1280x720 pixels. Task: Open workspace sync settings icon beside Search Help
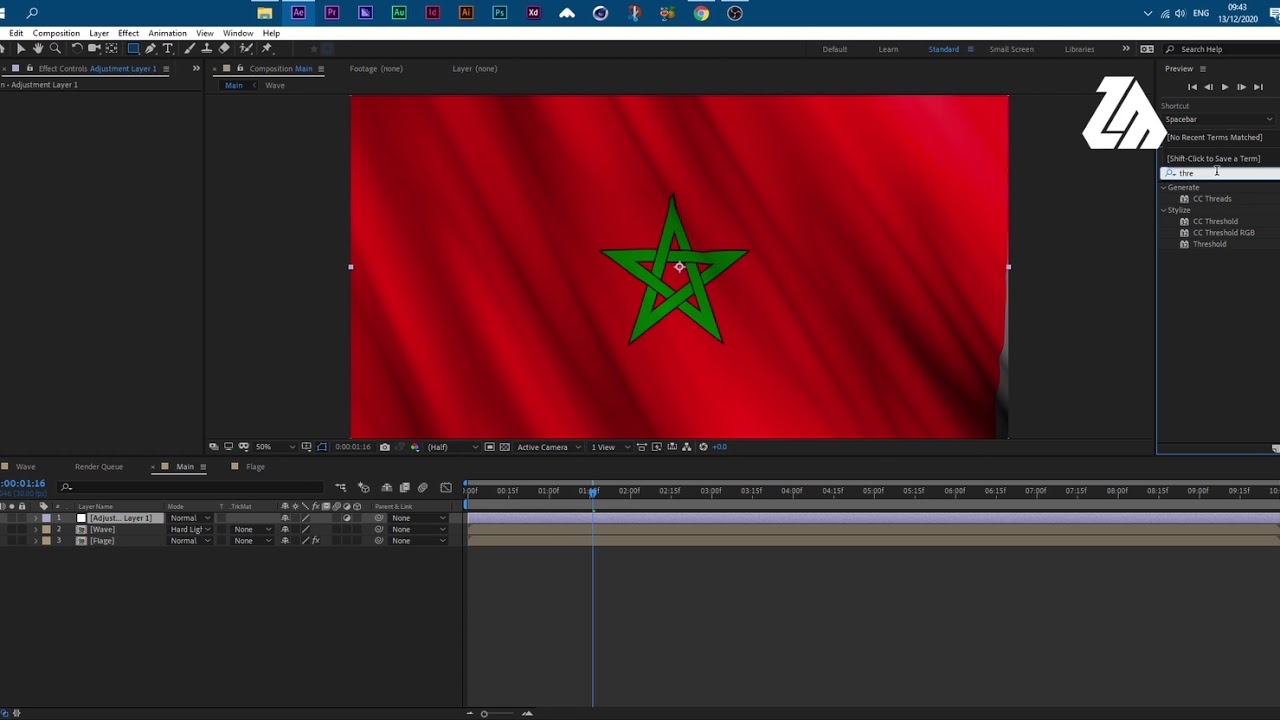[x=1147, y=49]
